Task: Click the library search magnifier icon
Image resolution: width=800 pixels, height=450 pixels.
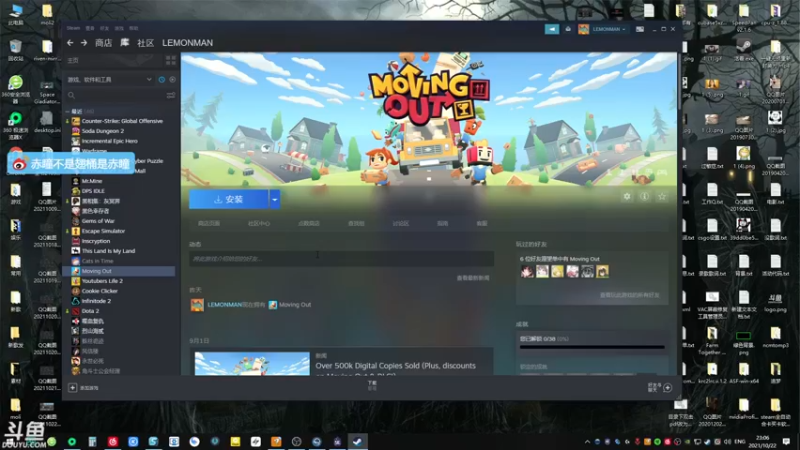Action: (71, 95)
